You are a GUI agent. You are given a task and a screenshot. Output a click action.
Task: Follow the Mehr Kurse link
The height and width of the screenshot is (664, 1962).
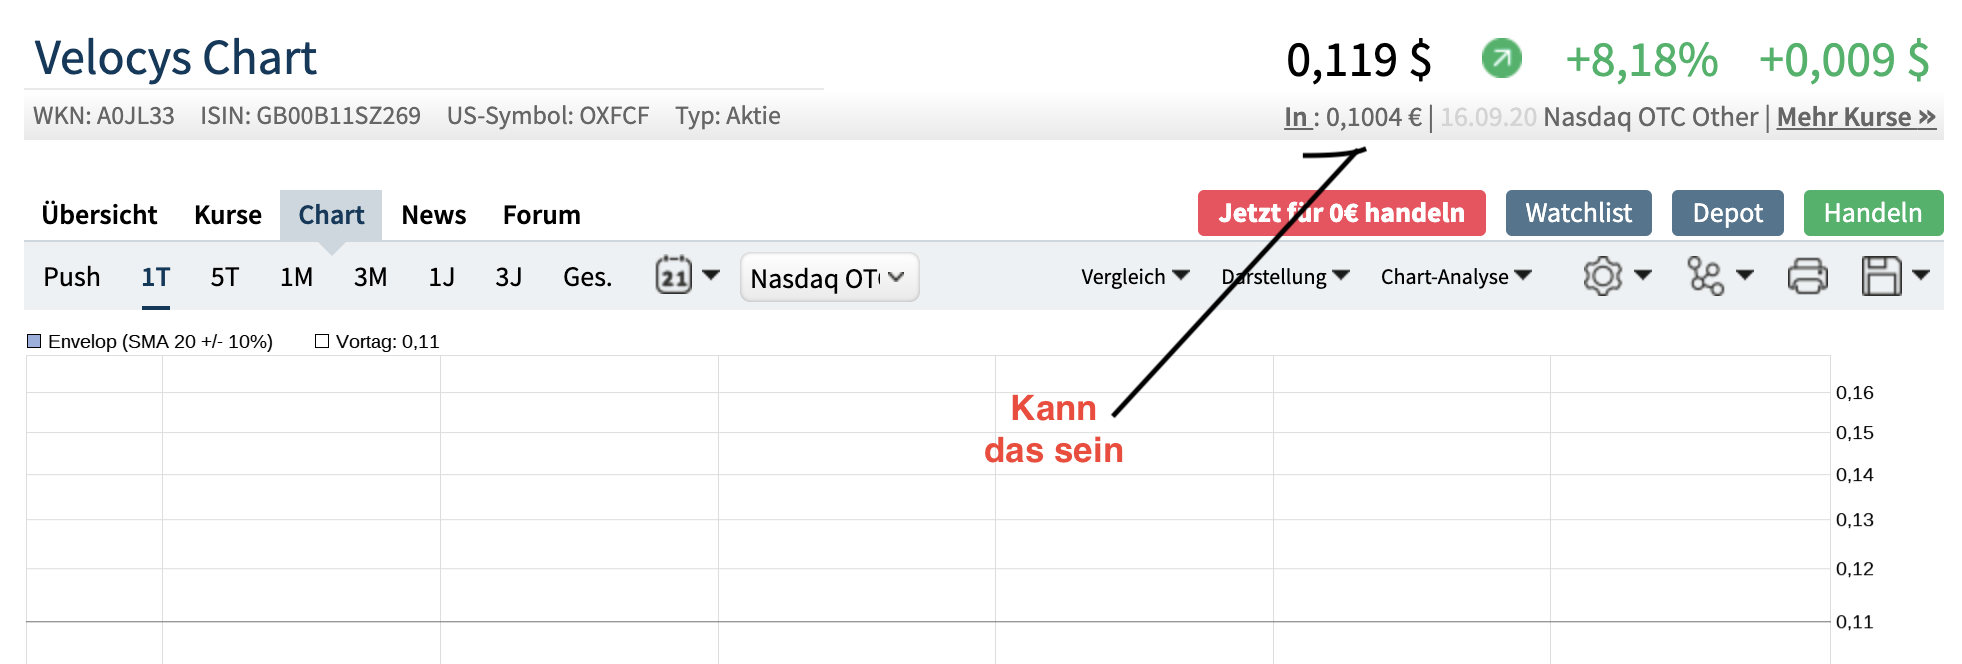[x=1855, y=117]
